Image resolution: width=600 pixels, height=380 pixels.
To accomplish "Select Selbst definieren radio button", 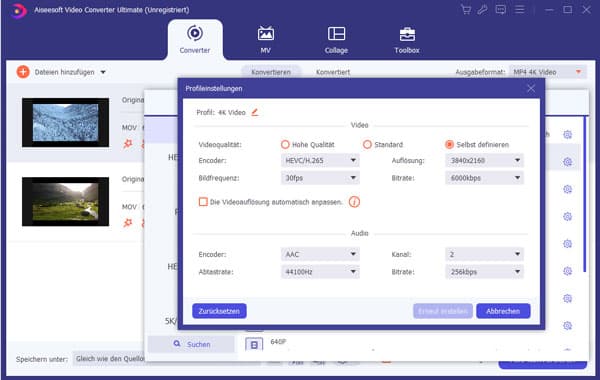I will tap(449, 144).
